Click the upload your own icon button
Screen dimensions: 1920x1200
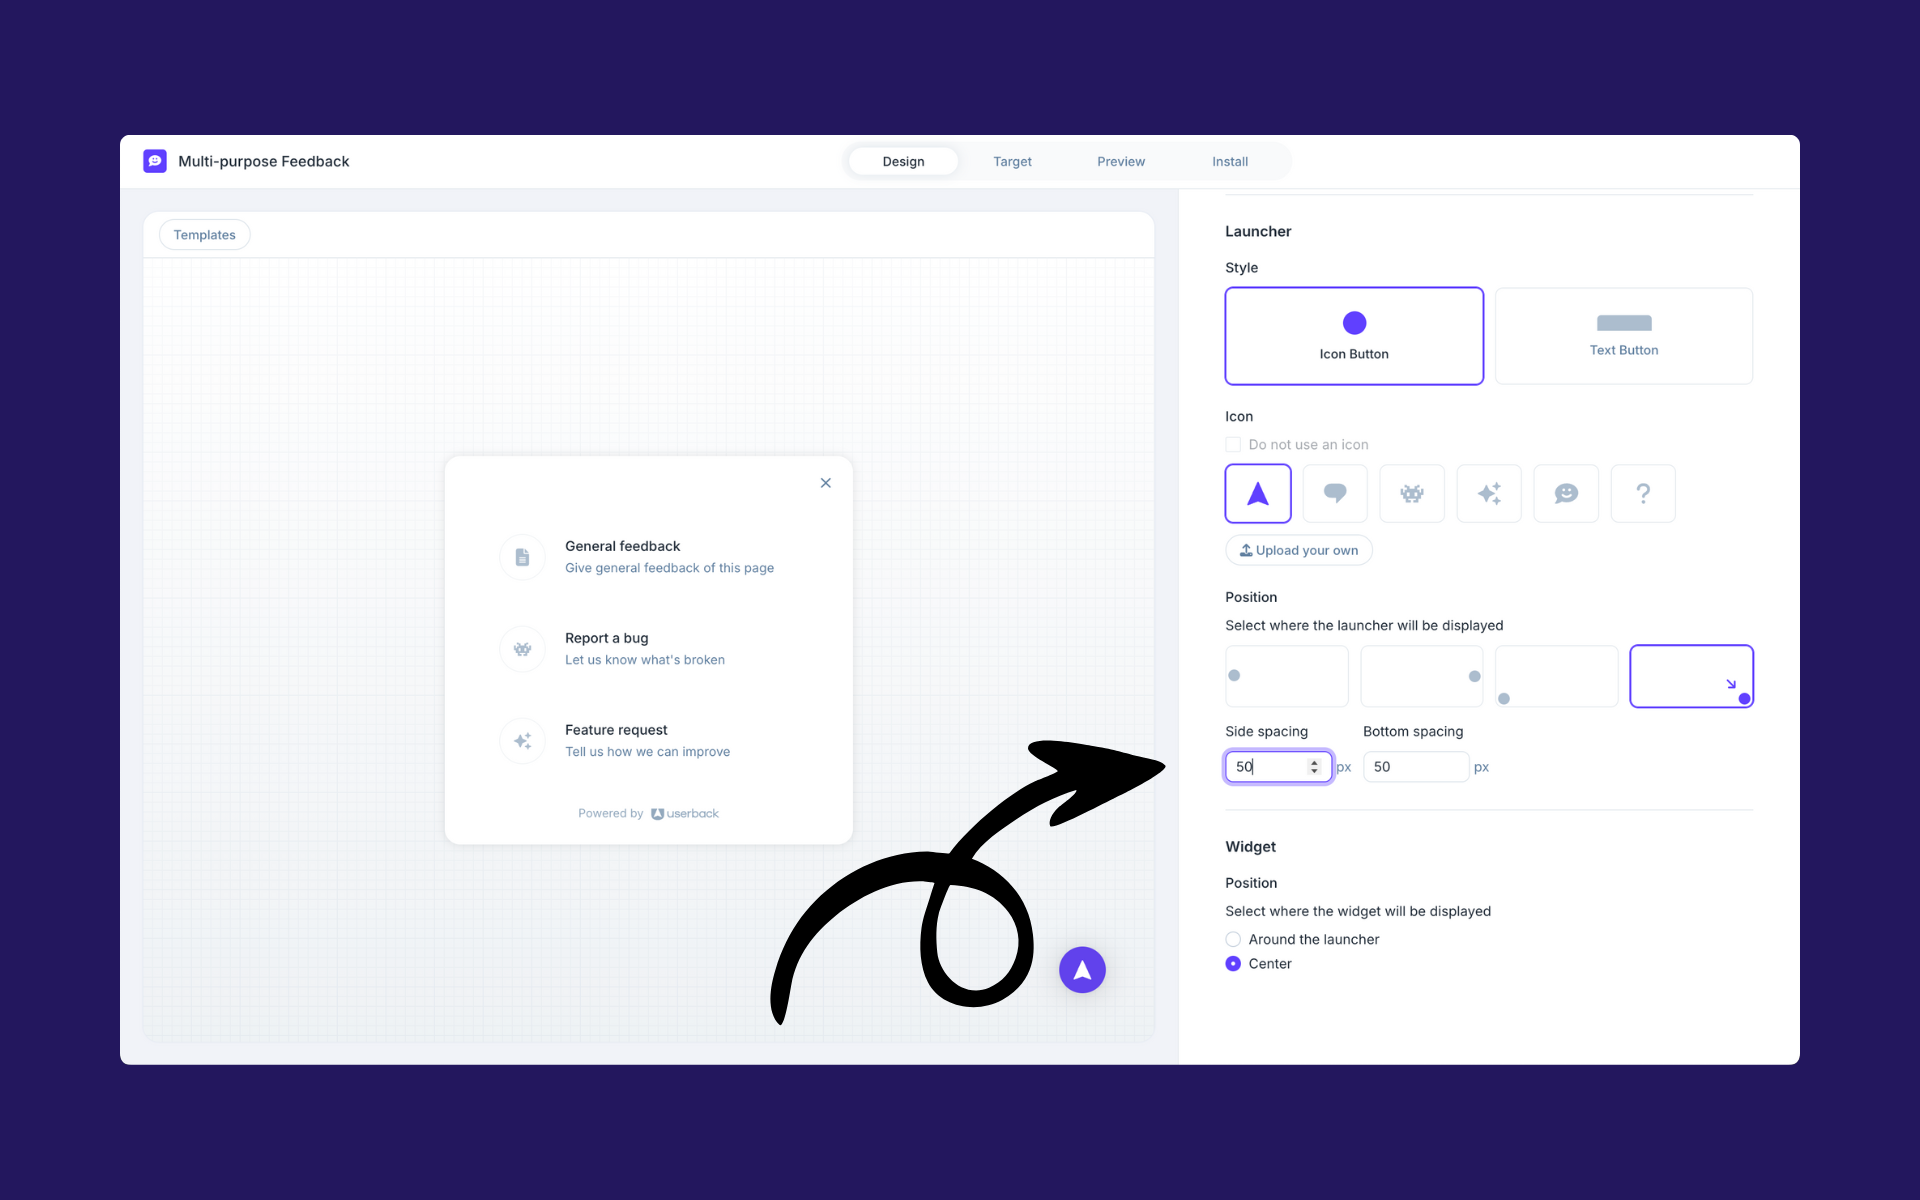pyautogui.click(x=1298, y=550)
